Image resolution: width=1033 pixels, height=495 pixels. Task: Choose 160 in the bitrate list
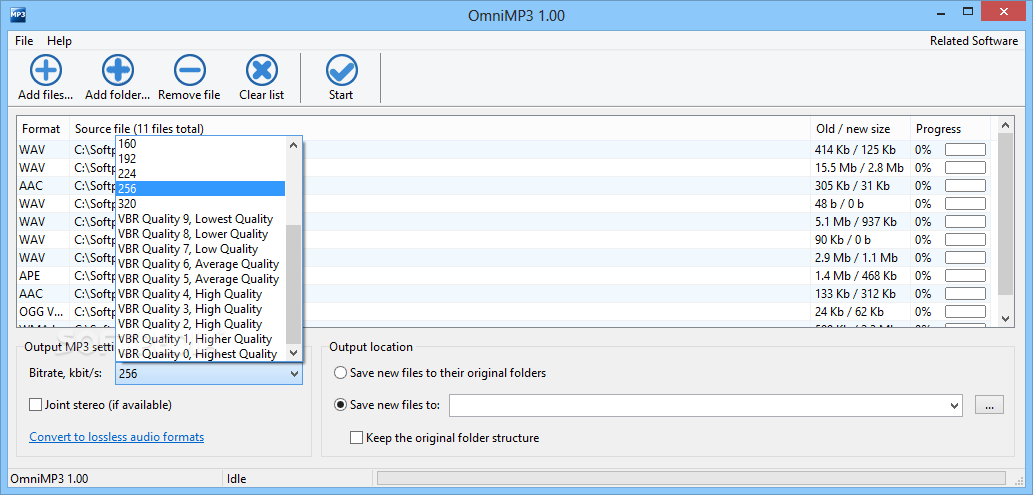(200, 143)
